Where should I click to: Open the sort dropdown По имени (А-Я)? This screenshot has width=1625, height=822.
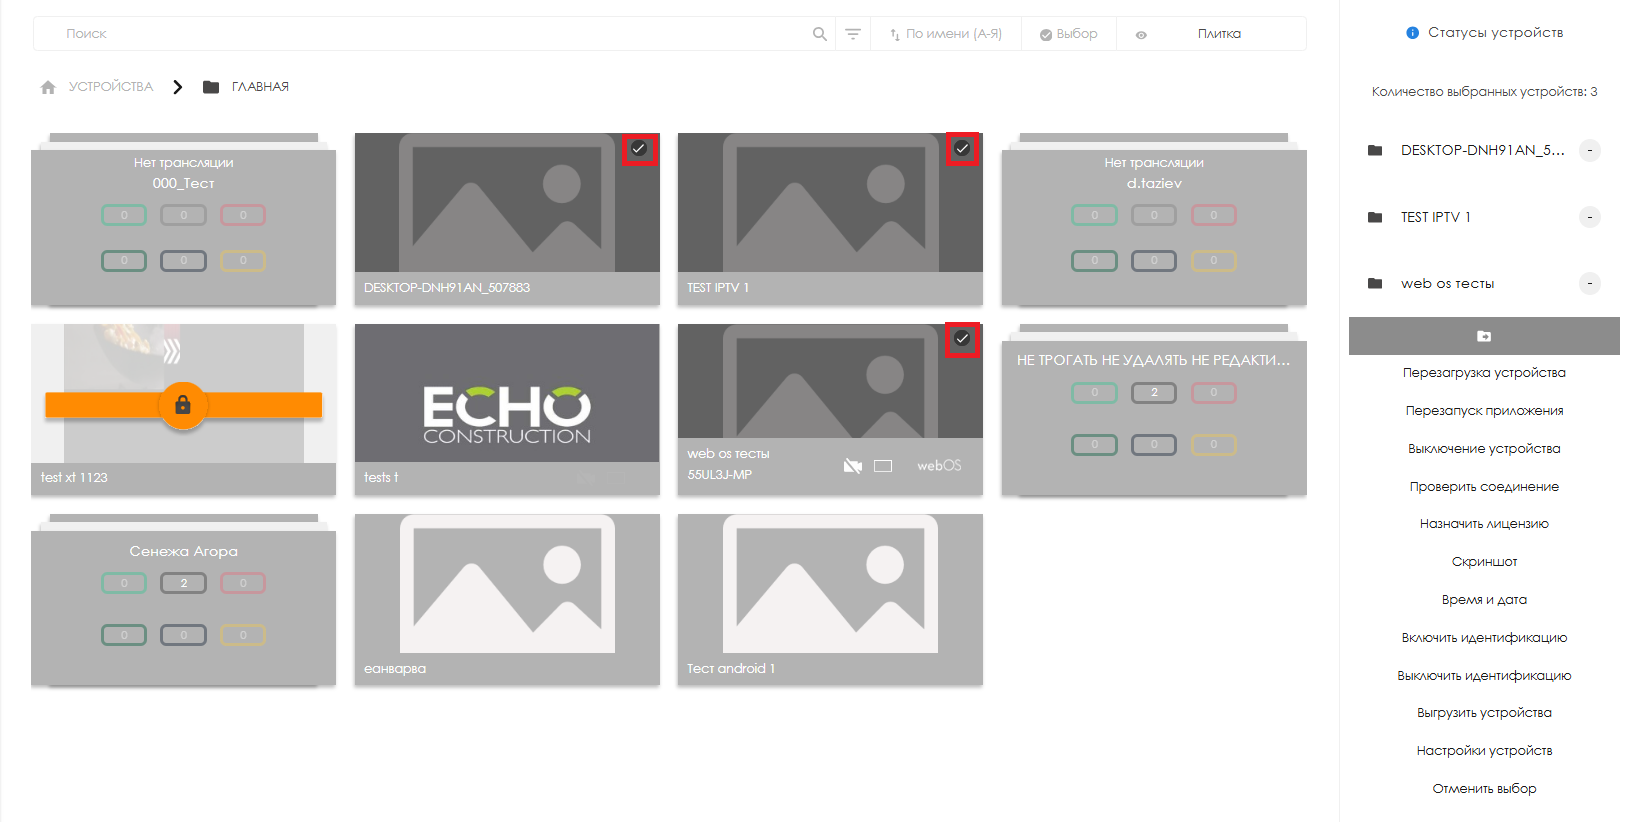946,34
